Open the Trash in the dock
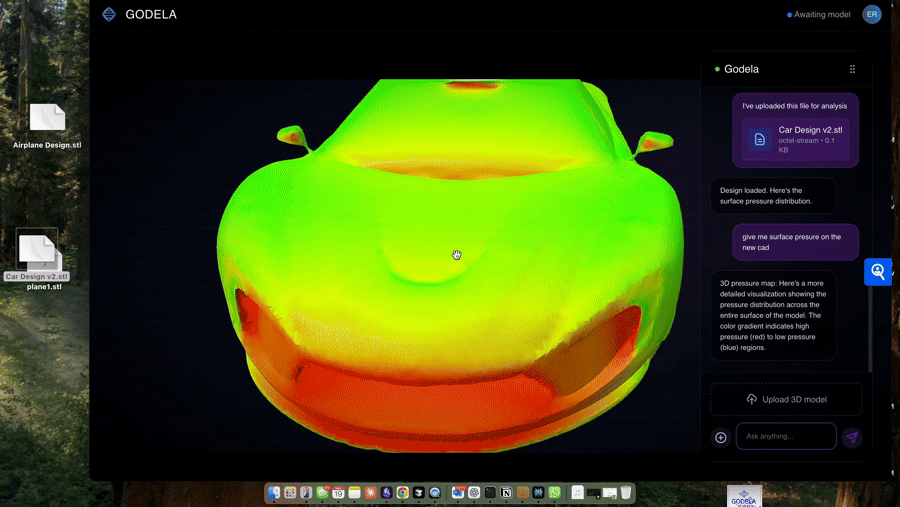 tap(626, 493)
